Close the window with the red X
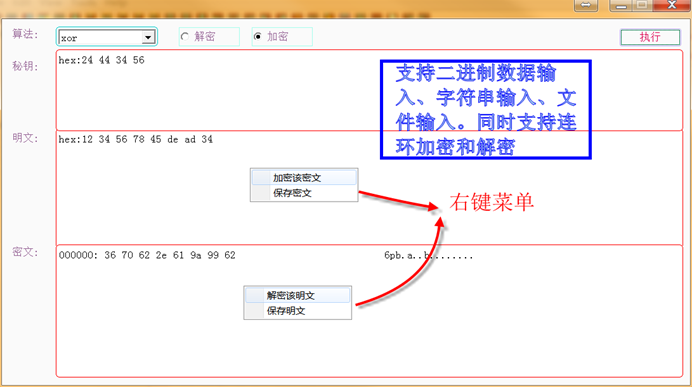692x387 pixels. tap(671, 5)
